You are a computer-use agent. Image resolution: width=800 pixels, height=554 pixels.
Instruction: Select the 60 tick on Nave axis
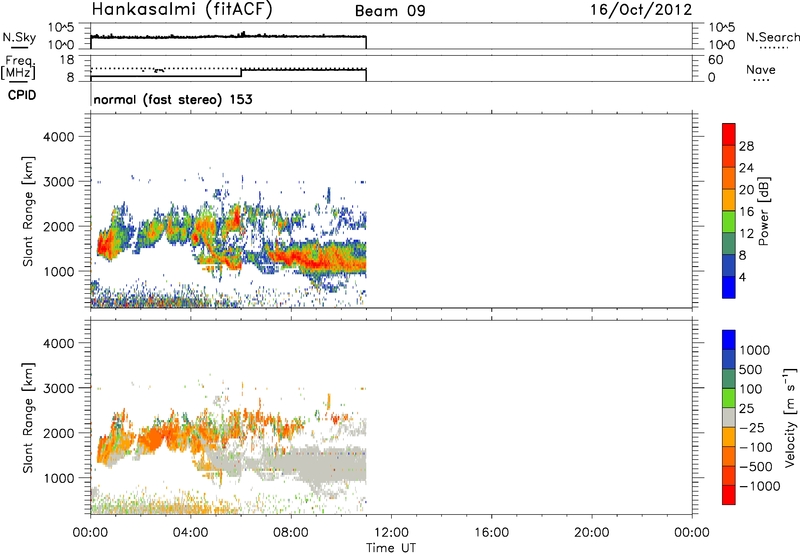(x=716, y=60)
